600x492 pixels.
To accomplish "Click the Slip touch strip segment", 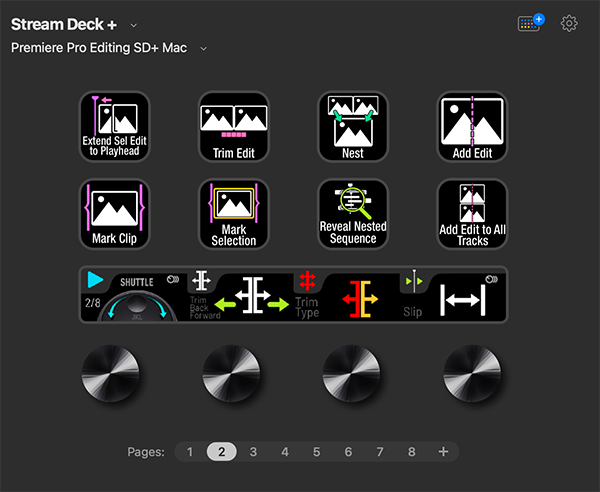I will point(453,295).
